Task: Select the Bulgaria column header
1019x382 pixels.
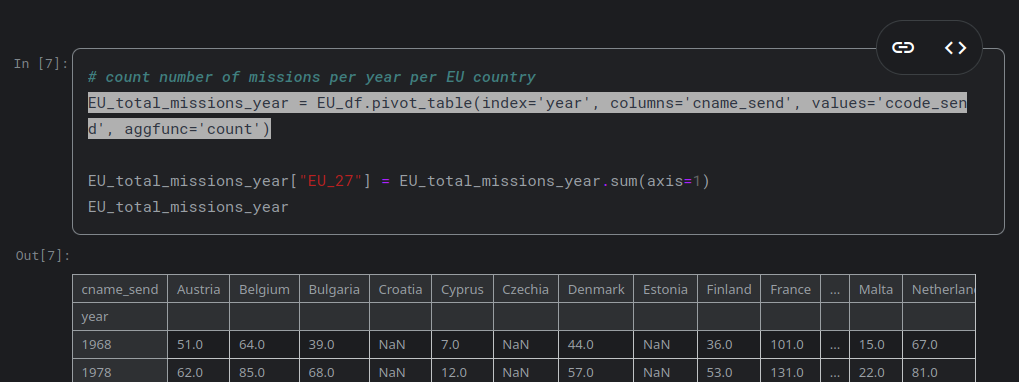Action: 334,289
